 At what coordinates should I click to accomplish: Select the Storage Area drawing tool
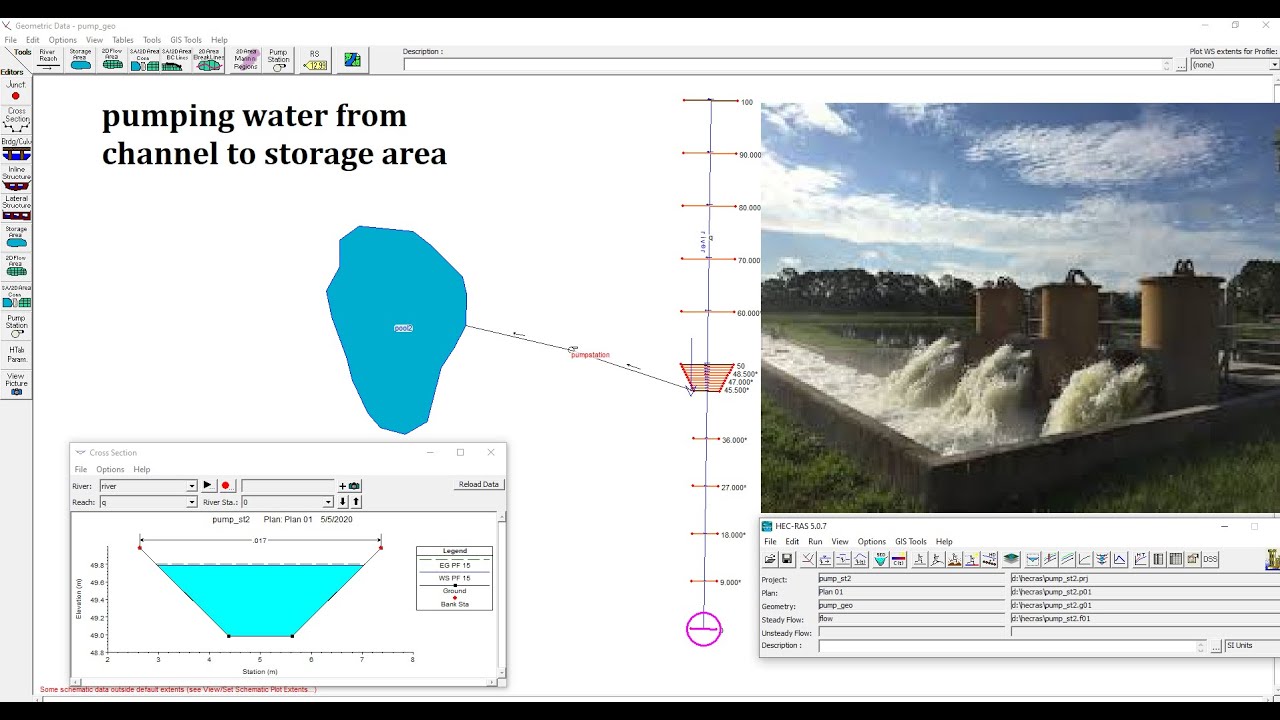(x=80, y=59)
